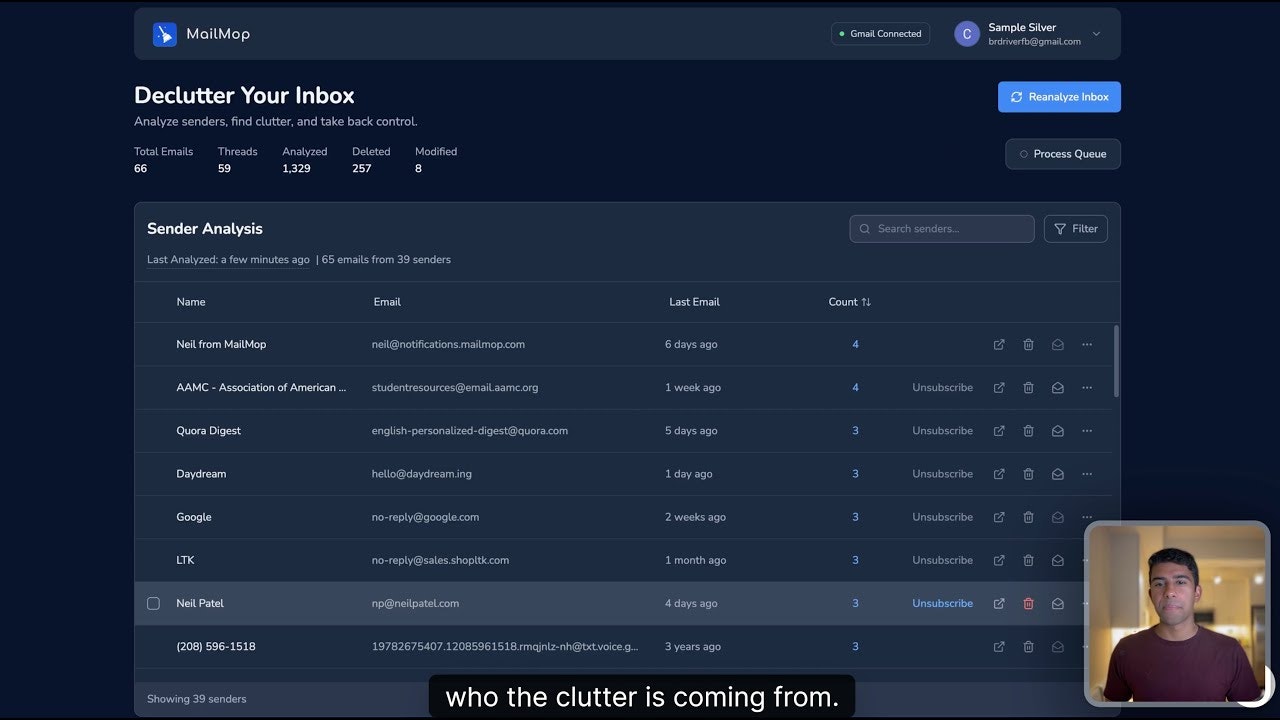Open external link for Quora Digest
The image size is (1280, 720).
[999, 431]
